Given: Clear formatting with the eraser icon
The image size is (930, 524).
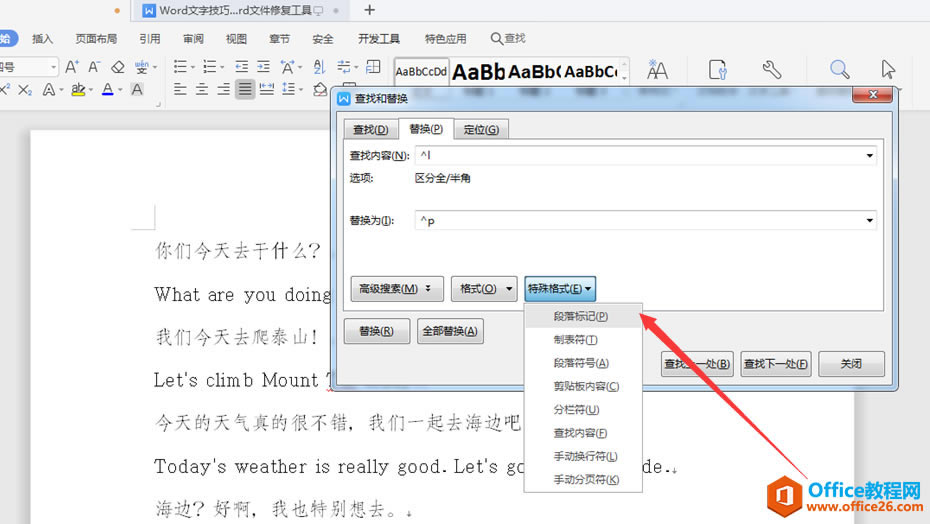Looking at the screenshot, I should click(117, 67).
